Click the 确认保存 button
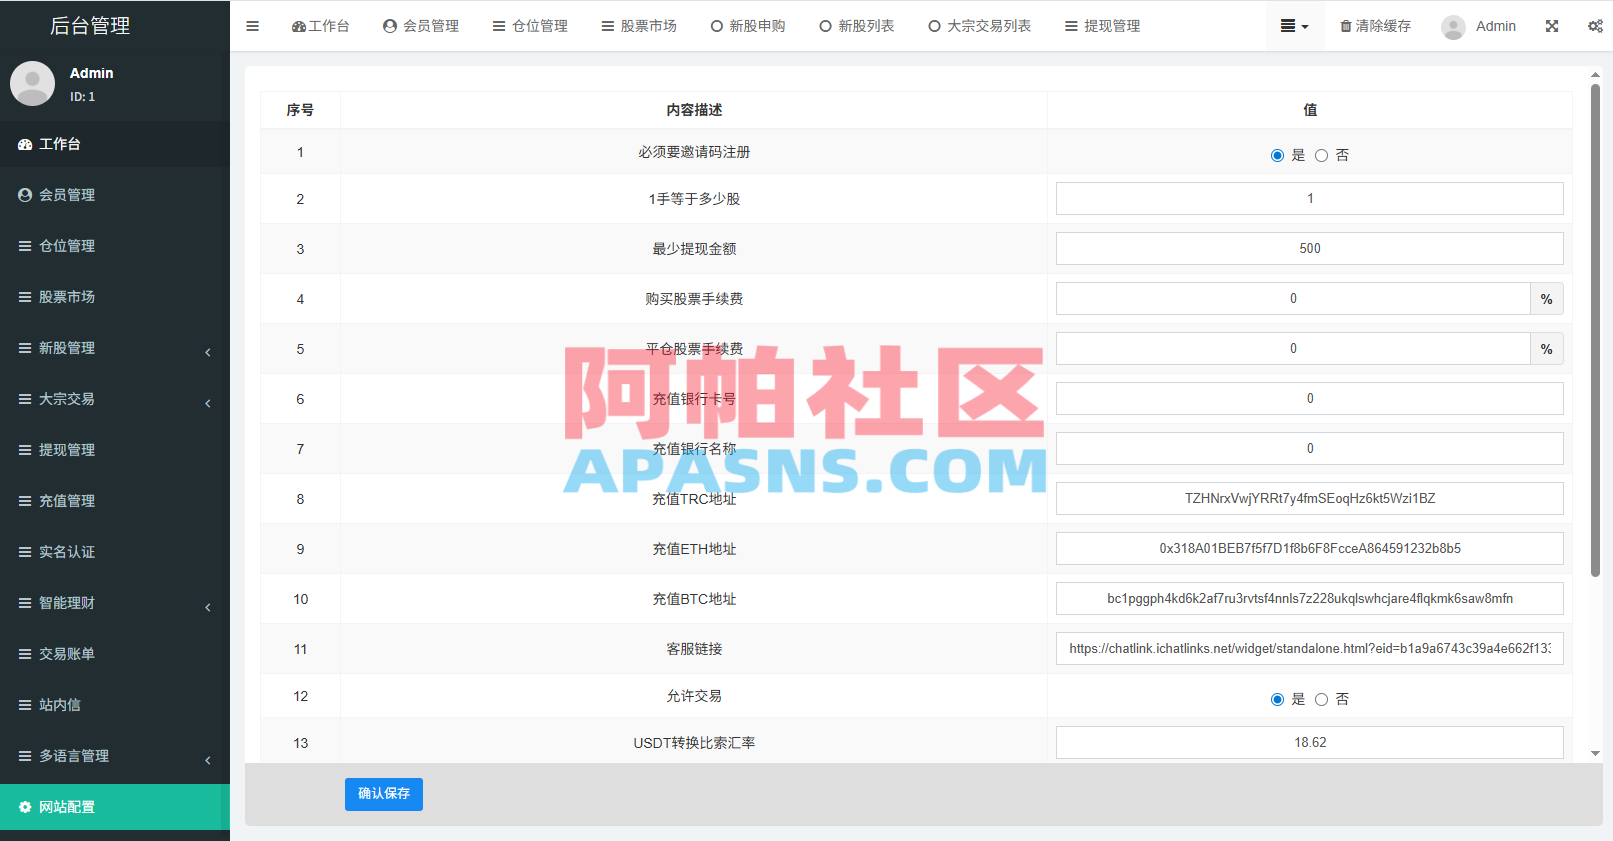 [384, 794]
